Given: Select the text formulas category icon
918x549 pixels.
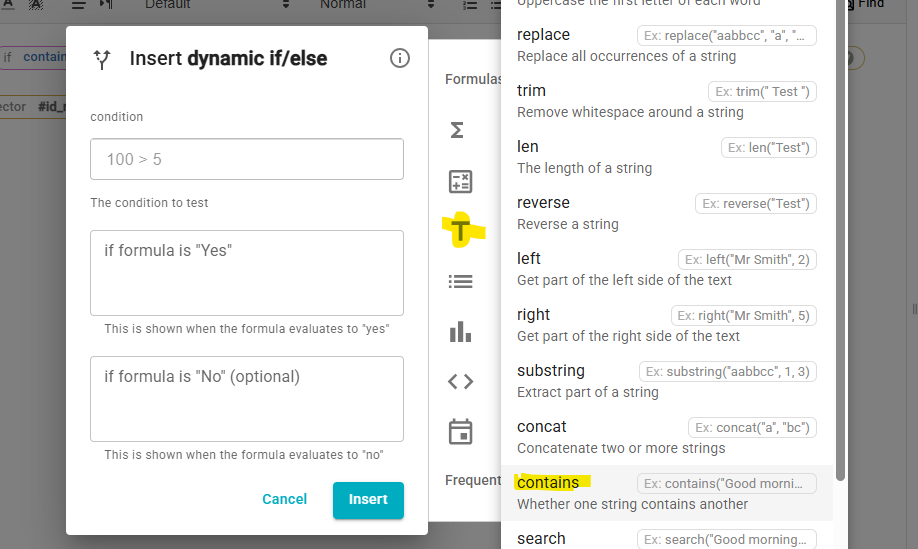Looking at the screenshot, I should pos(460,231).
